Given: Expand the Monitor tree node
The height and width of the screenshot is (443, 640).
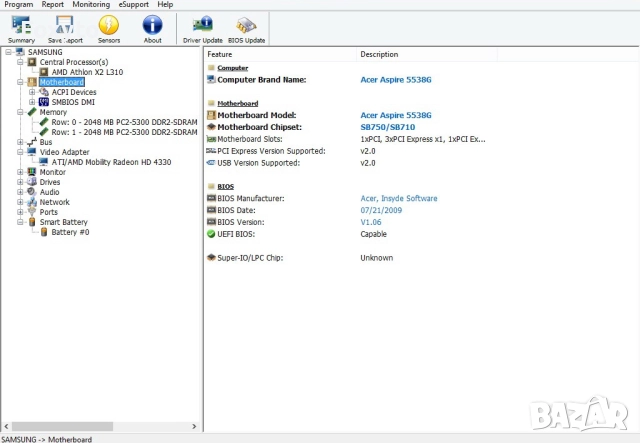Looking at the screenshot, I should click(20, 172).
